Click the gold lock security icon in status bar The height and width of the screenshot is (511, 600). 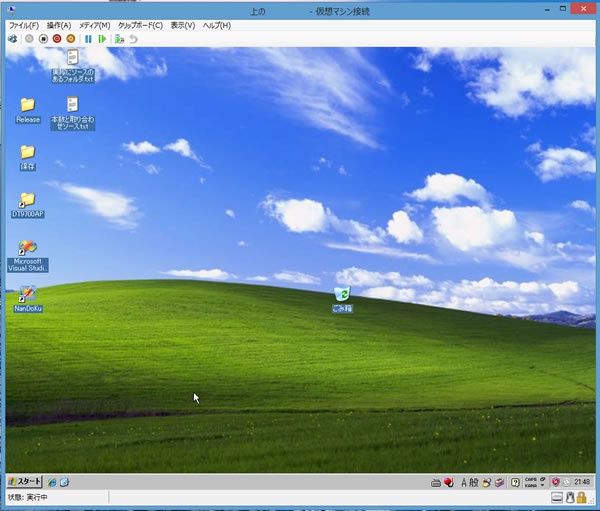coord(582,497)
